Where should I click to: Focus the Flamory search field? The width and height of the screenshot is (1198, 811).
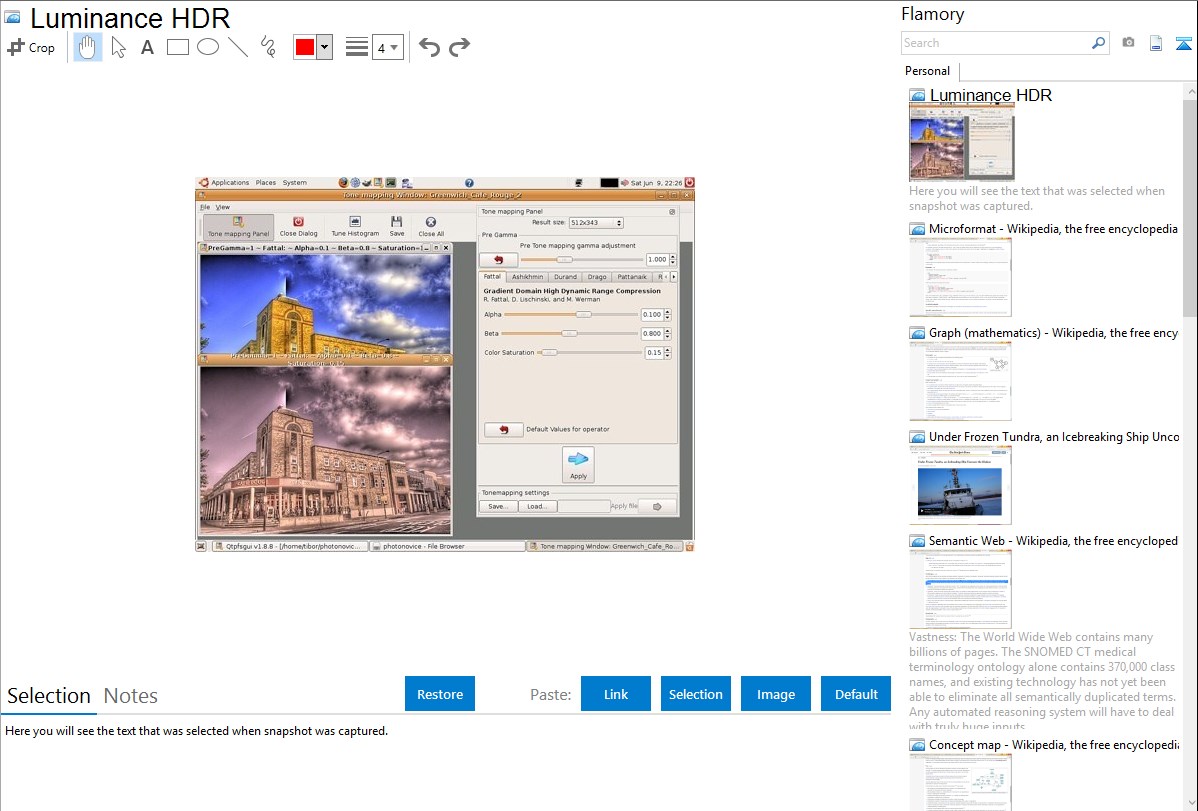coord(996,43)
